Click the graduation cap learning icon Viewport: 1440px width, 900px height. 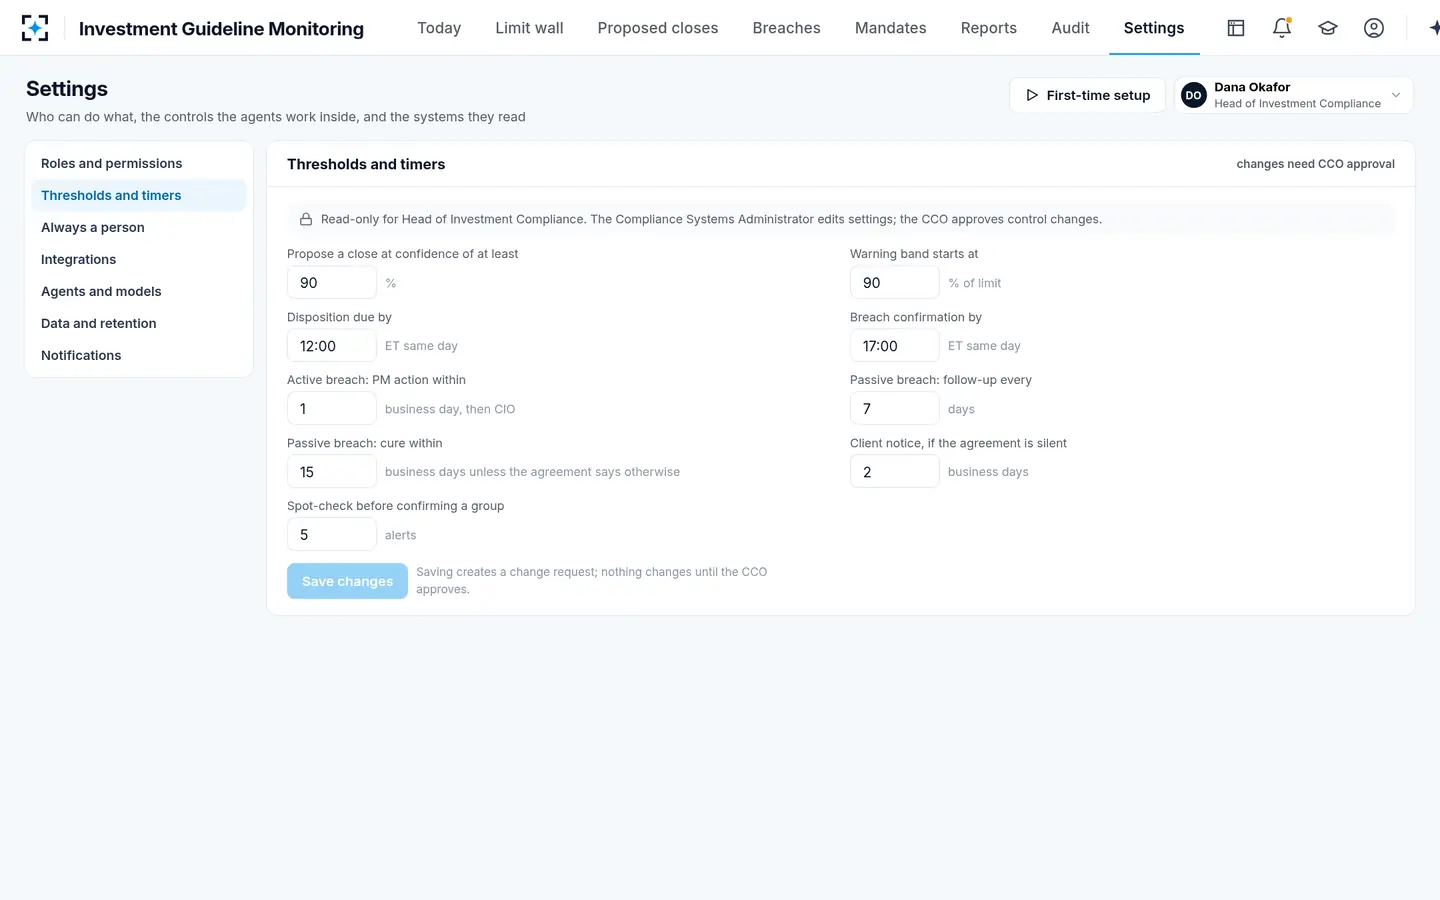(1328, 28)
